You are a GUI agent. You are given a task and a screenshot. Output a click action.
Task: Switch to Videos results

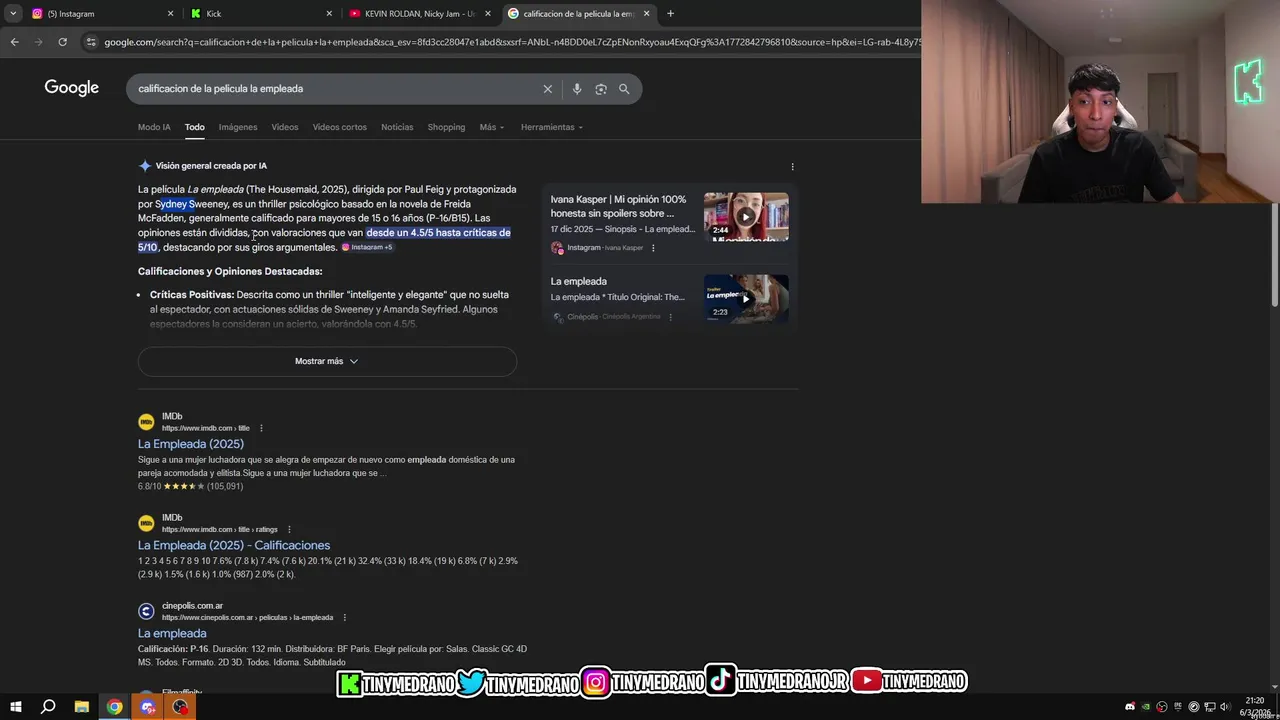(x=285, y=127)
